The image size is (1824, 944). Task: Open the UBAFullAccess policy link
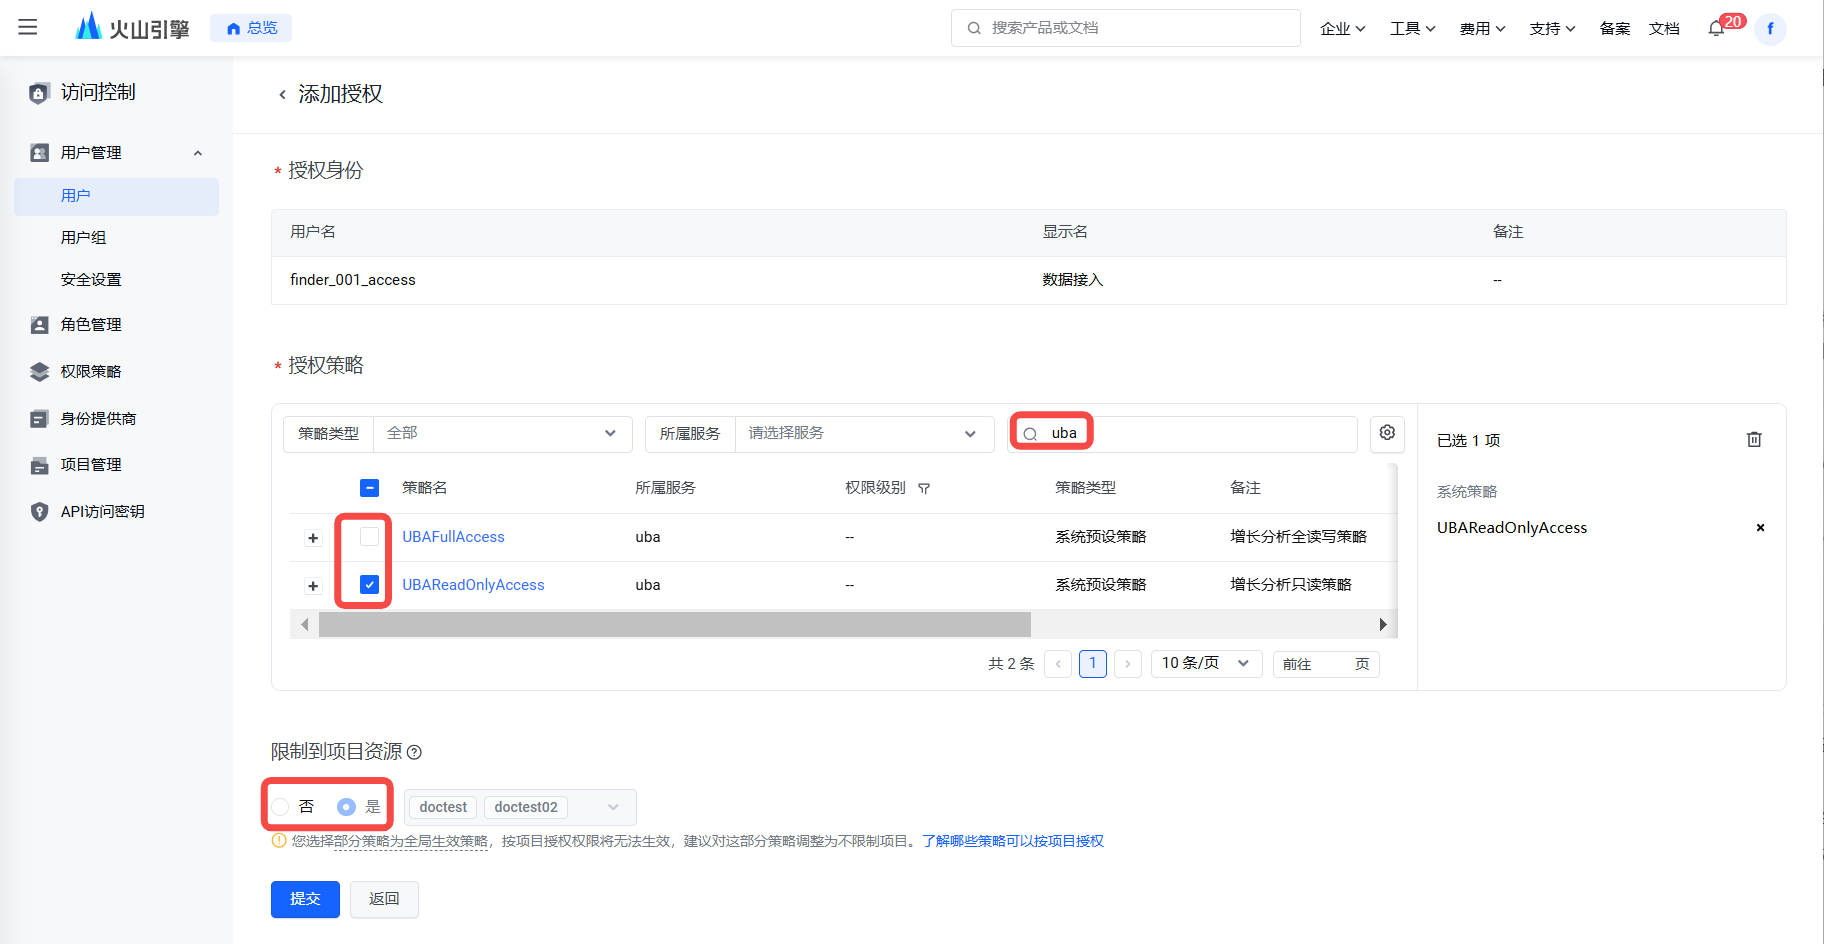[453, 537]
